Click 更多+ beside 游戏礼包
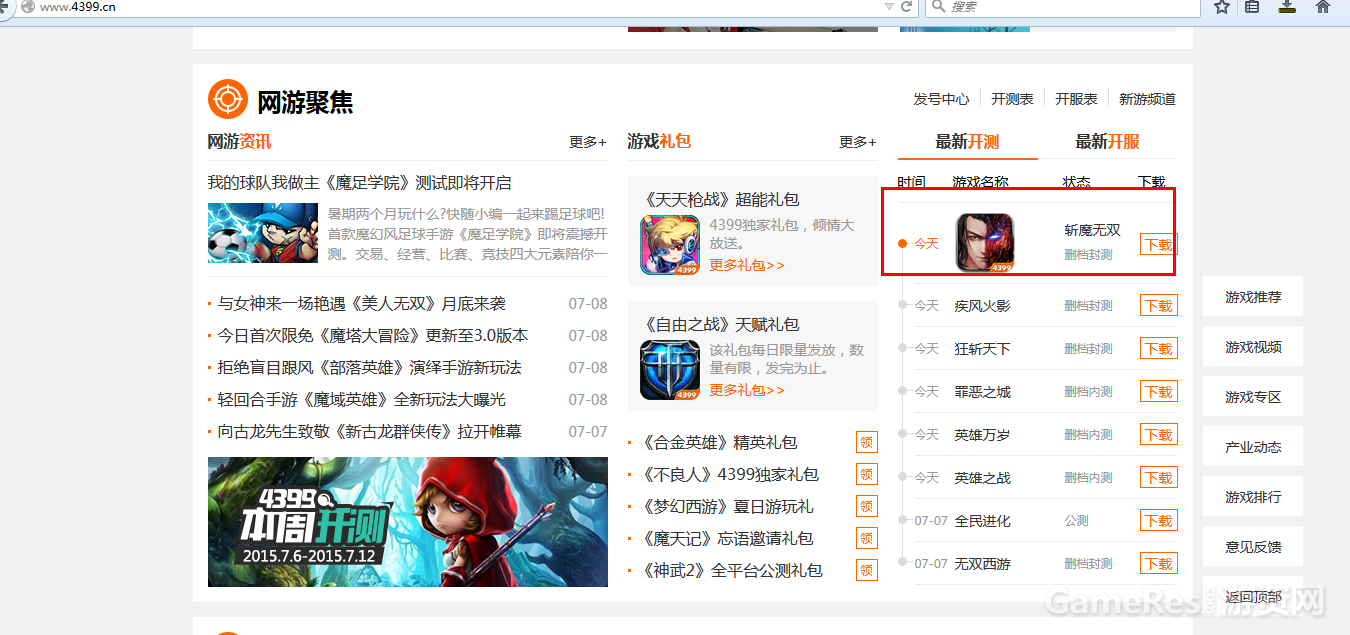 [858, 142]
